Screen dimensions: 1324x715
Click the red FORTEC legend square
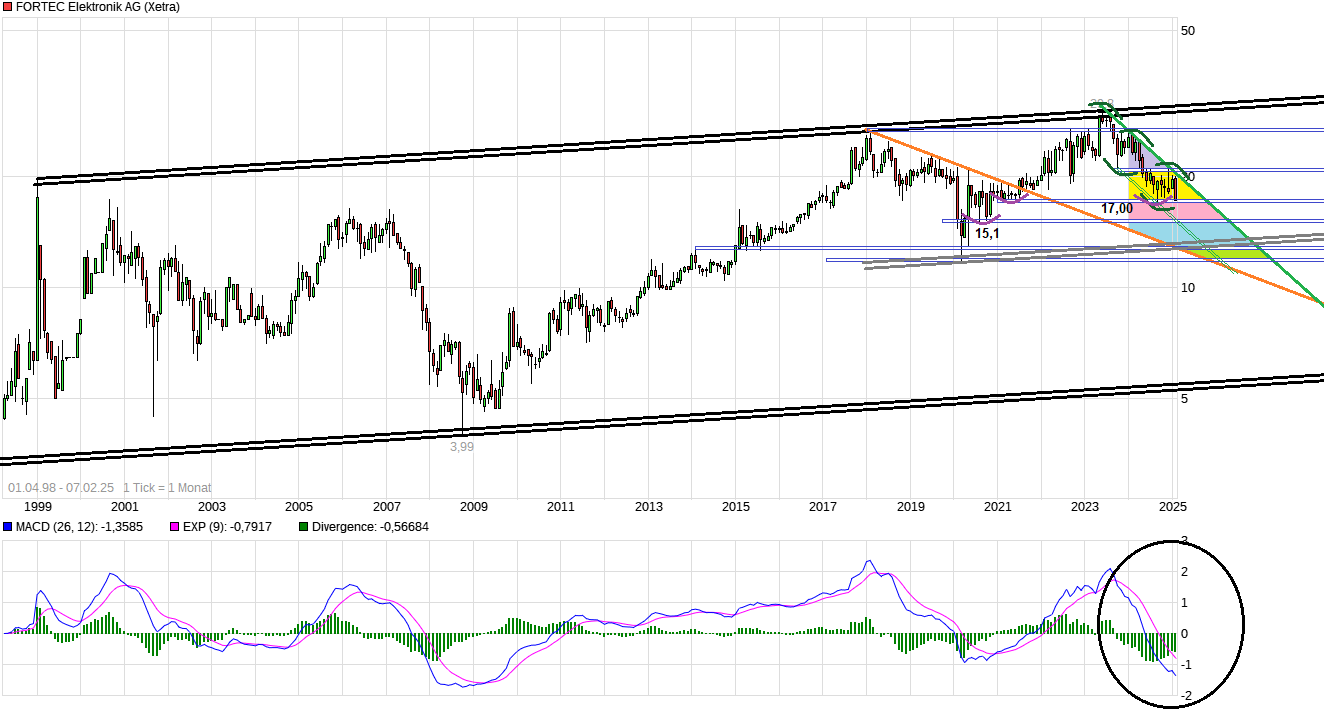point(7,7)
